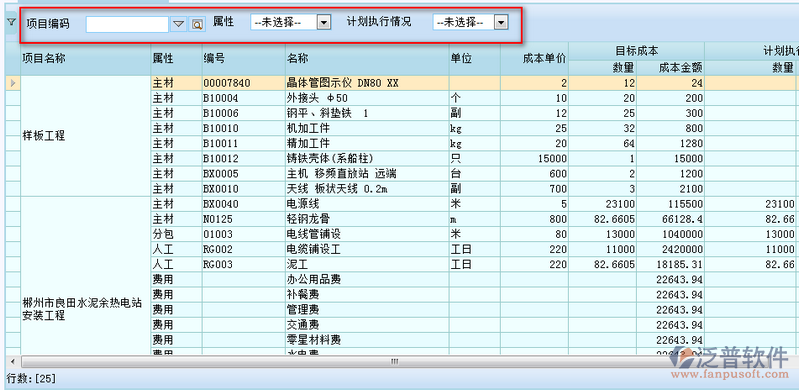Click the 泛普软件 logo watermark
799x390 pixels.
click(x=729, y=358)
